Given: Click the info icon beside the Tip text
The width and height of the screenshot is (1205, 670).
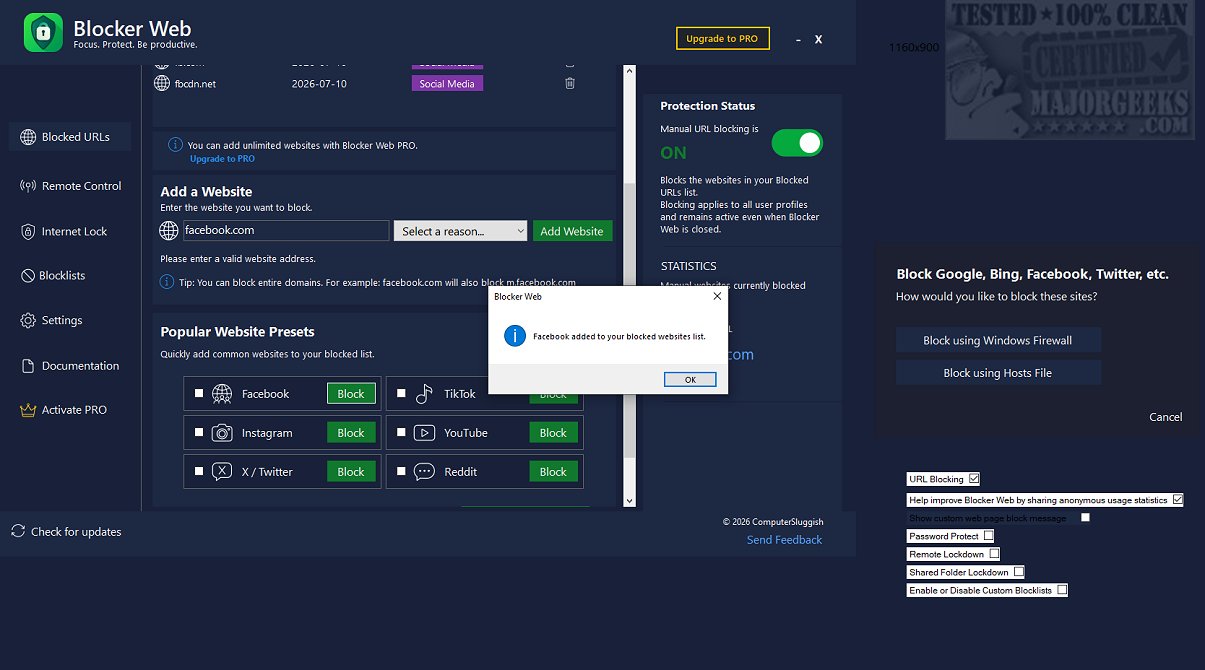Looking at the screenshot, I should (x=168, y=283).
